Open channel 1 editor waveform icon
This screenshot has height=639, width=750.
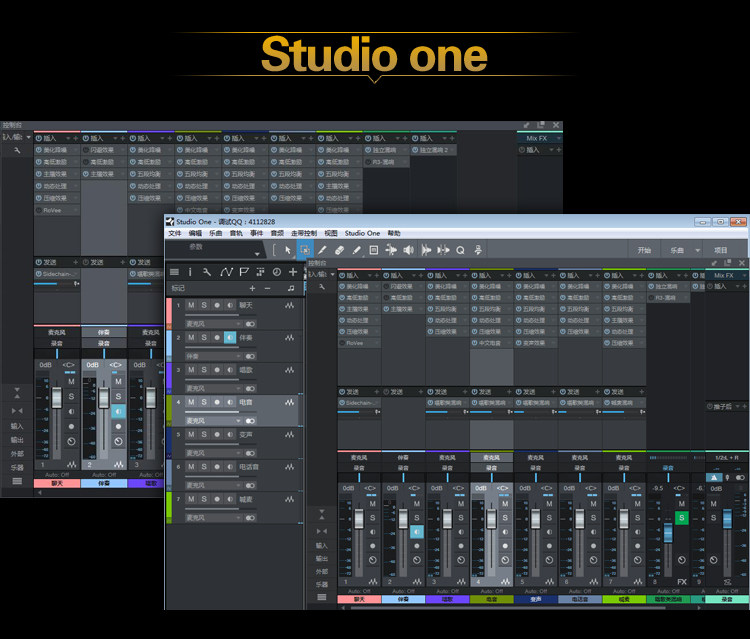tap(373, 582)
